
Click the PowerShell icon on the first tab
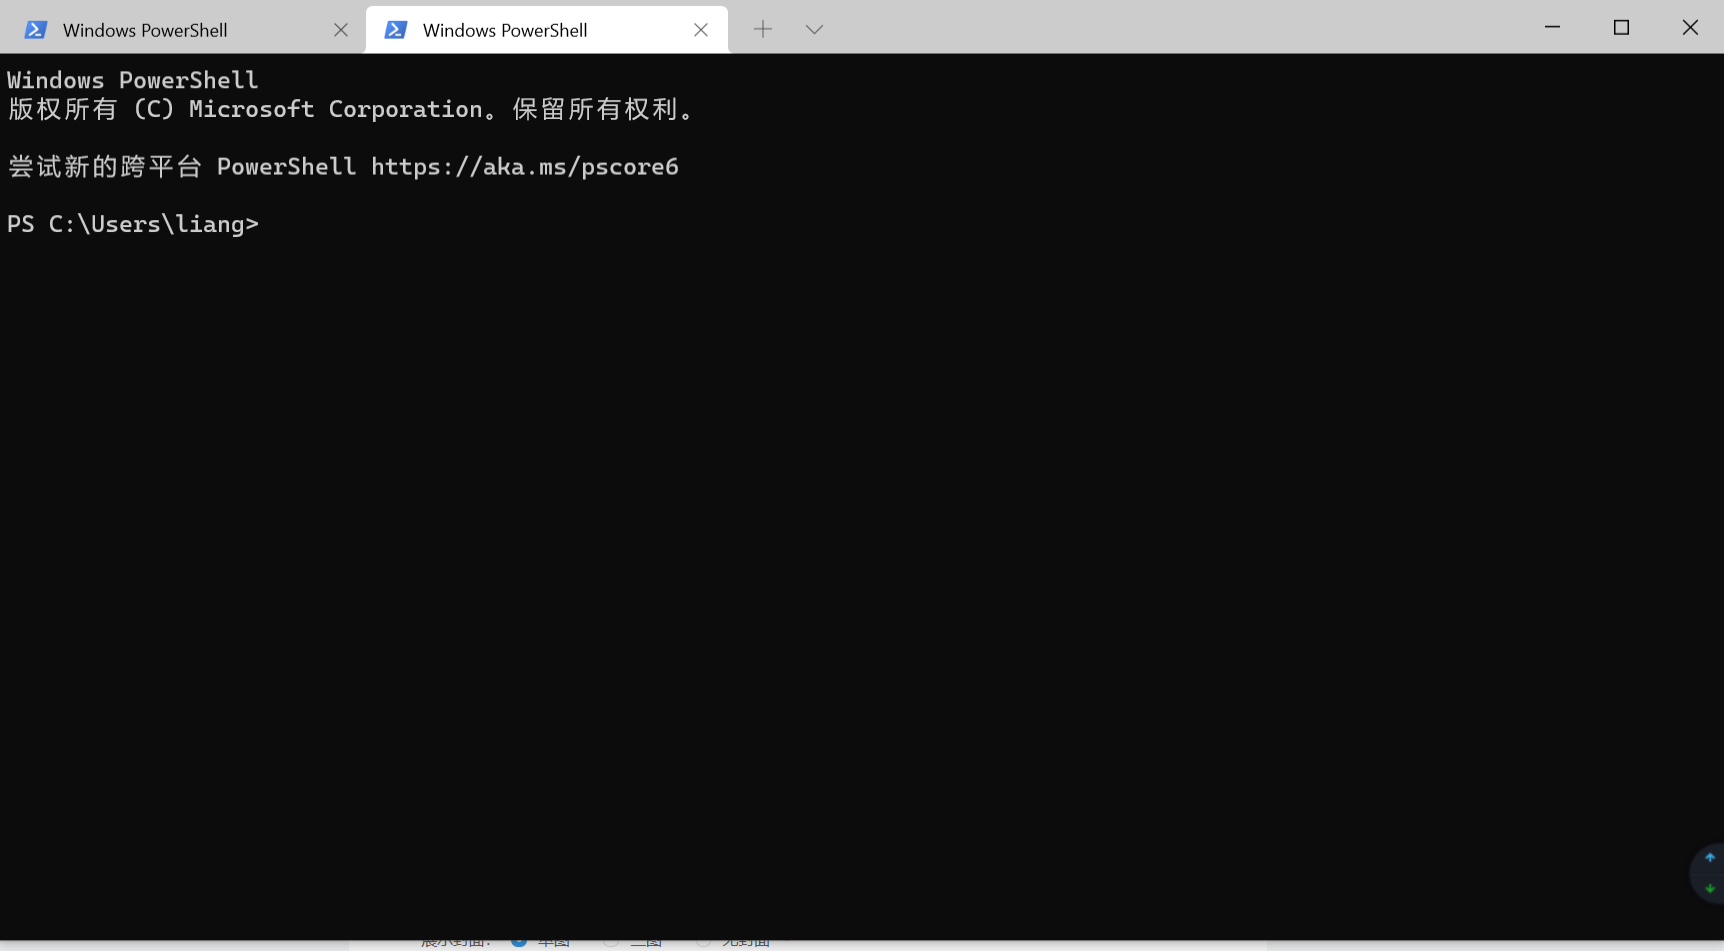pyautogui.click(x=36, y=29)
